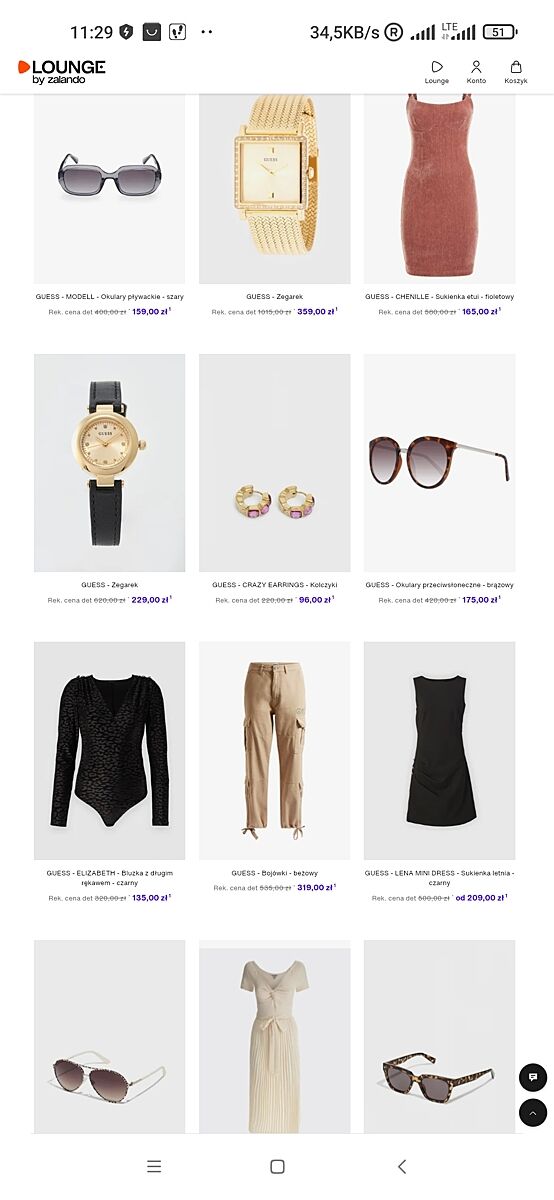The width and height of the screenshot is (554, 1200).
Task: Tap the Android home square button
Action: click(277, 1166)
